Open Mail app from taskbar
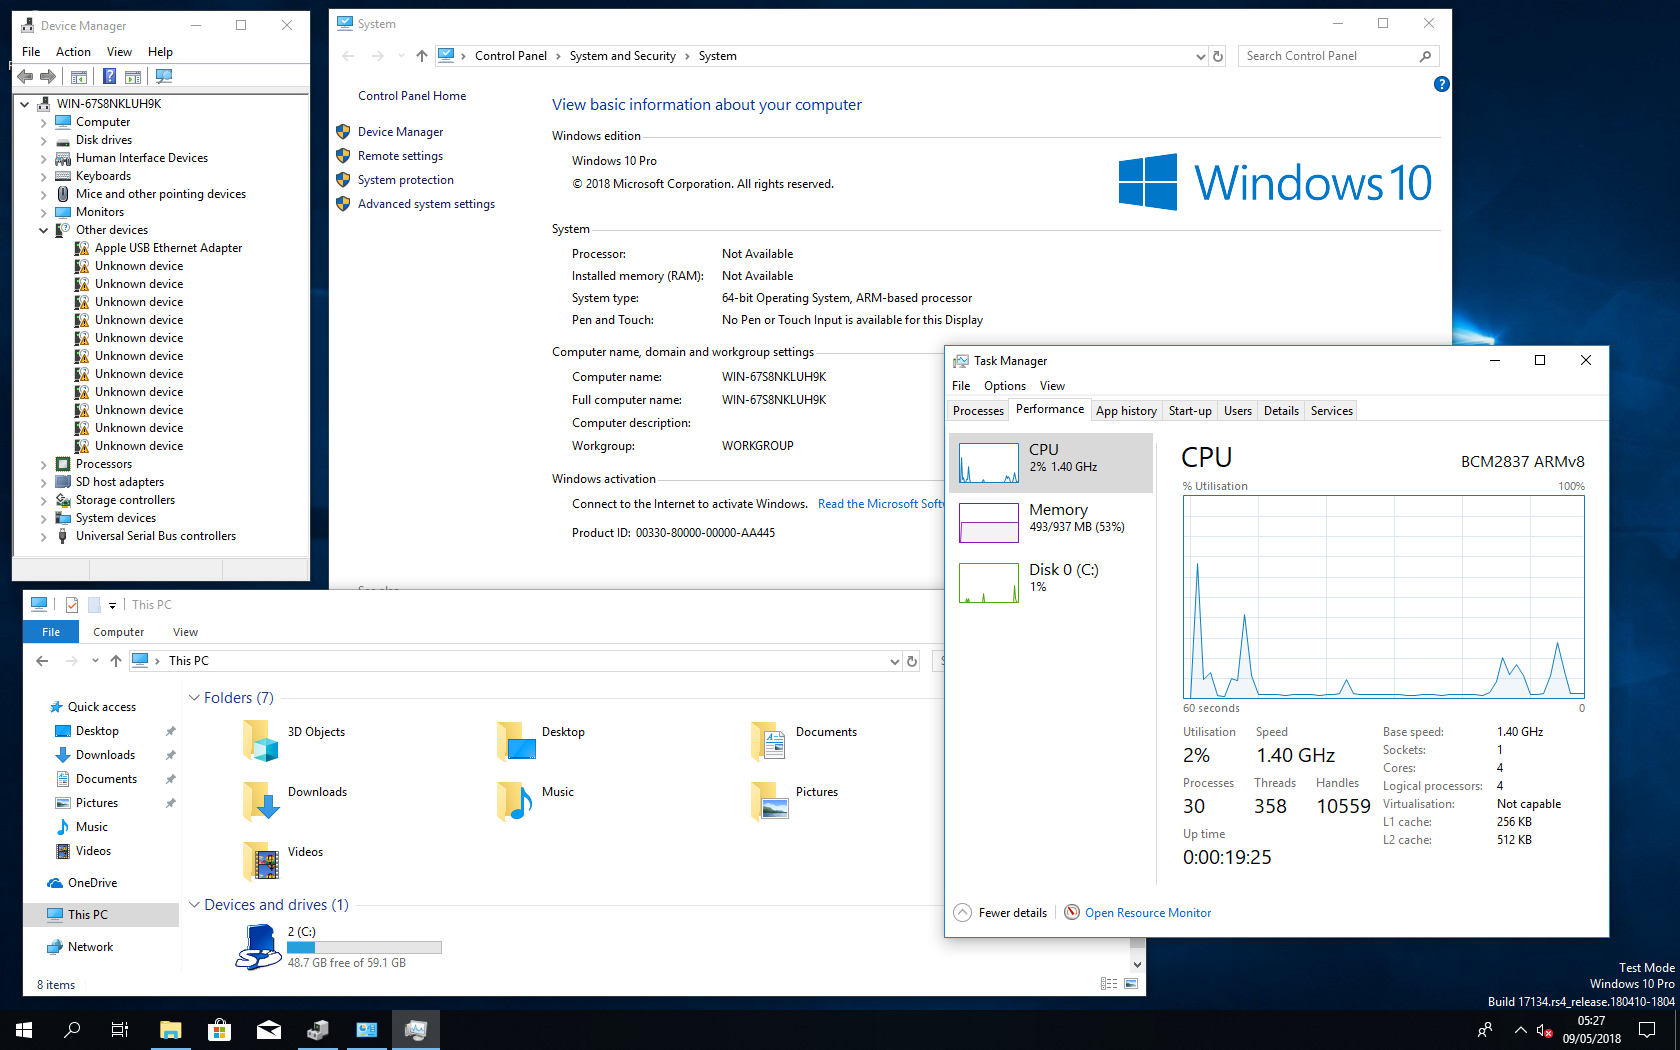The width and height of the screenshot is (1680, 1050). tap(268, 1029)
